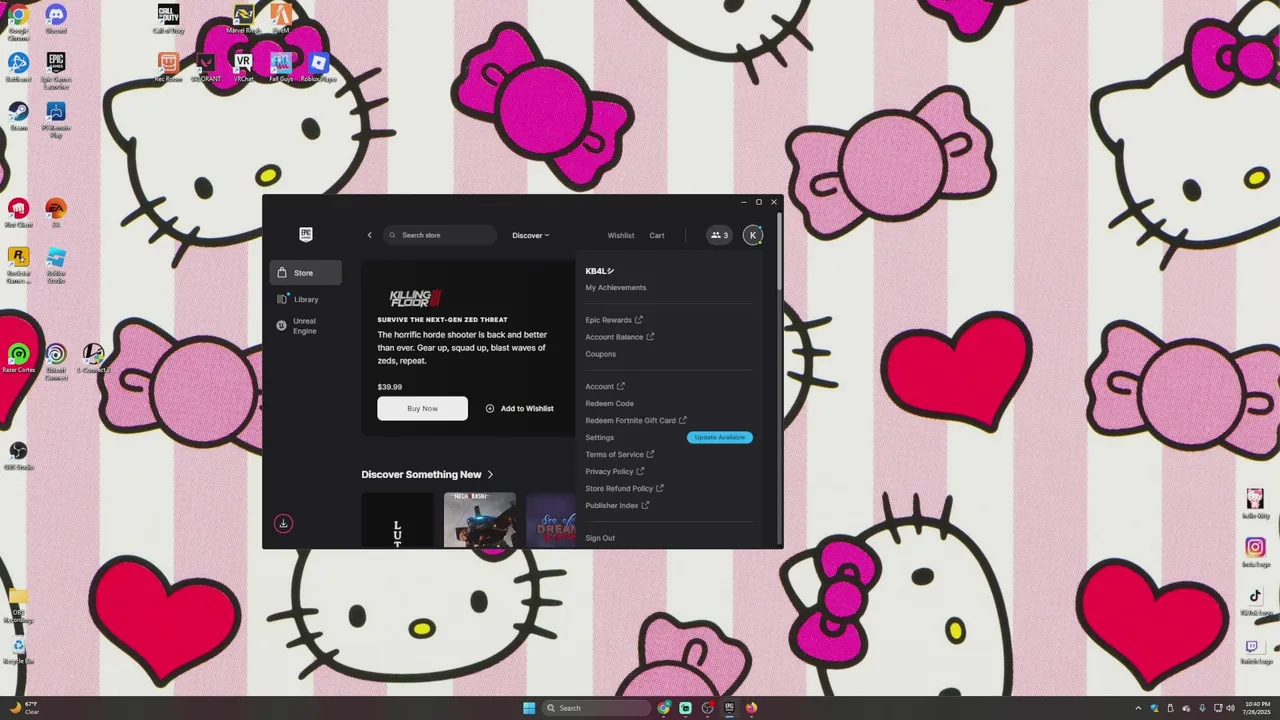Select the VRChat desktop icon

pyautogui.click(x=243, y=67)
